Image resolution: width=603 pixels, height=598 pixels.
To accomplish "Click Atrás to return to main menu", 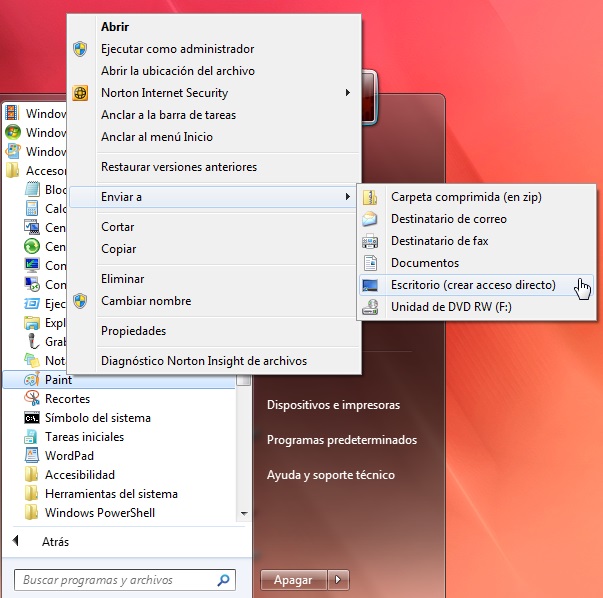I will click(x=55, y=541).
